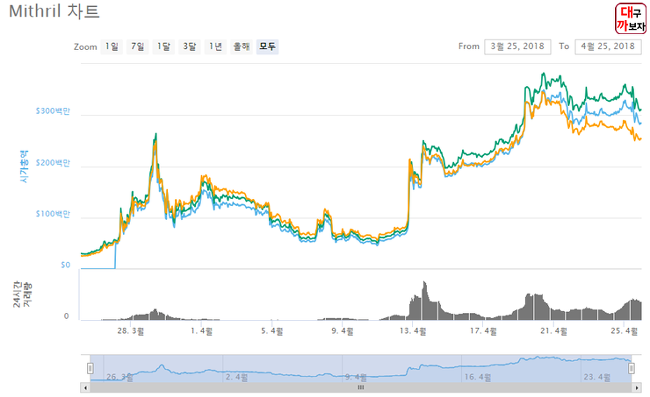Select the 1달 zoom range button
This screenshot has height=397, width=650.
click(163, 47)
